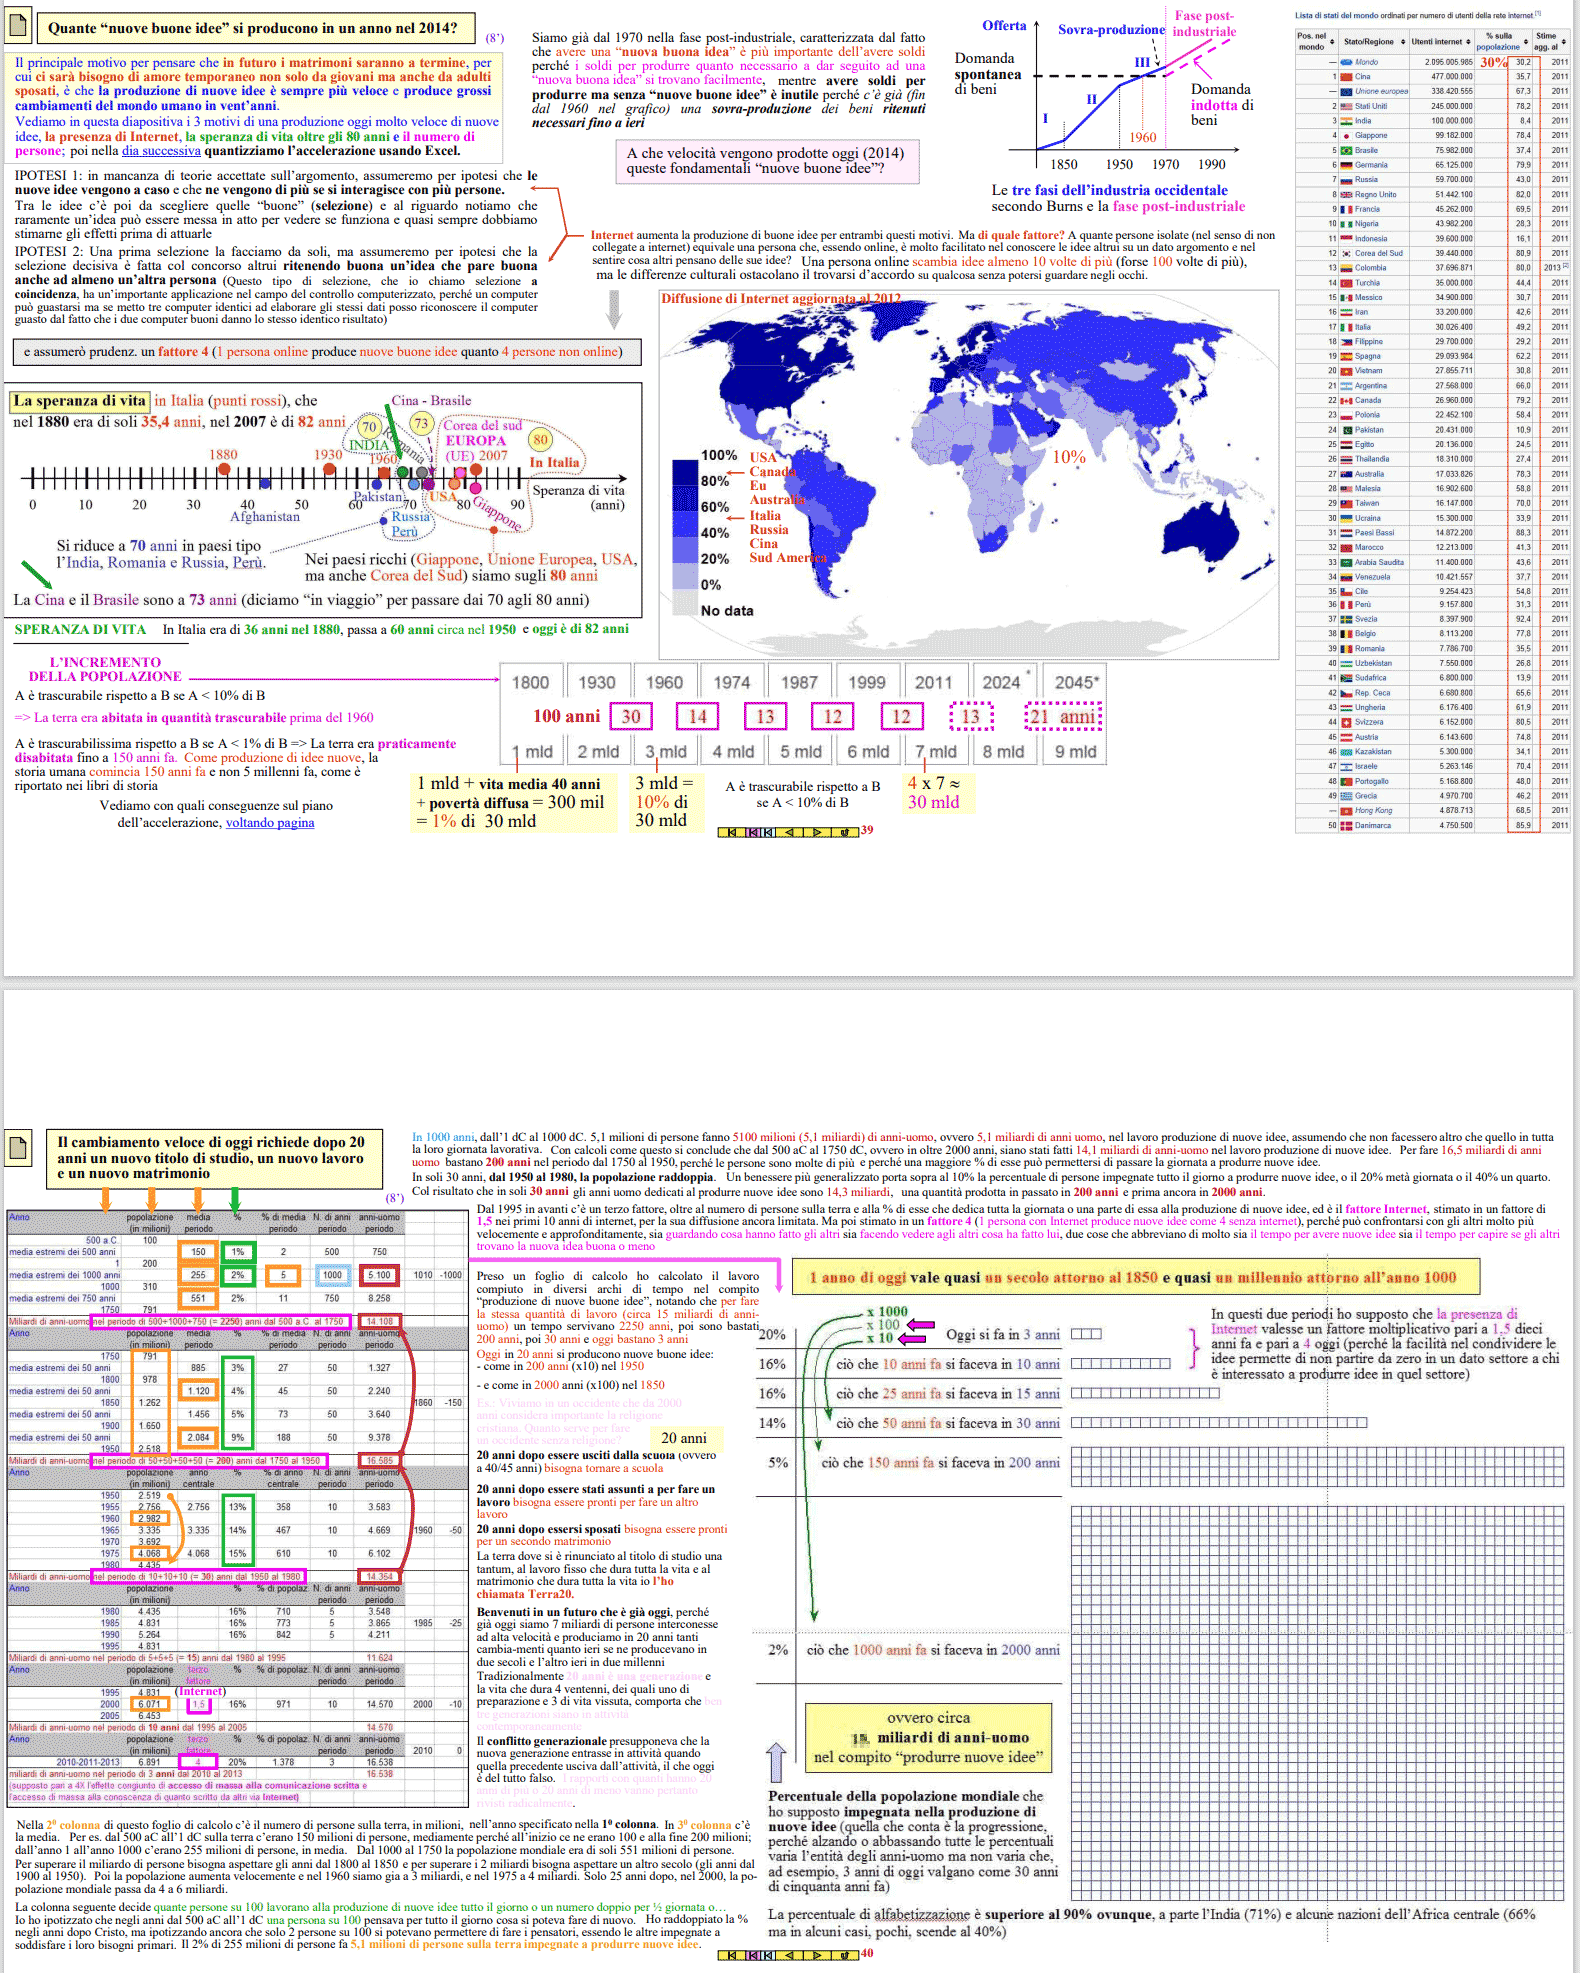Open the 'Germania' country link
The height and width of the screenshot is (1973, 1580).
[1371, 165]
